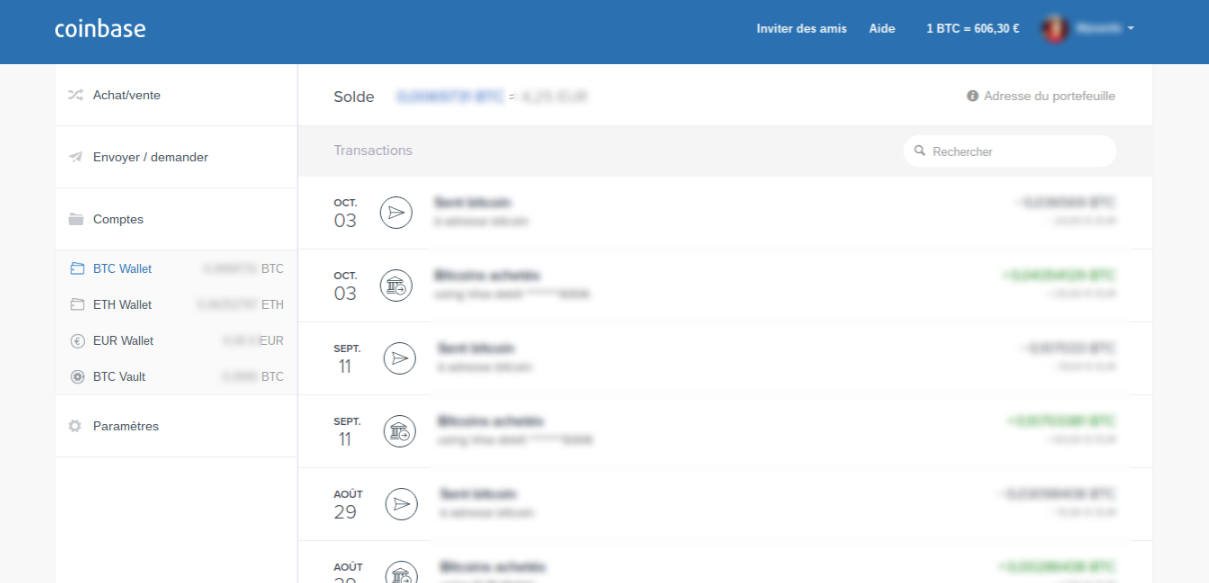Image resolution: width=1209 pixels, height=583 pixels.
Task: Open the Sept. 11 sent bitcoin transaction row
Action: tap(725, 358)
